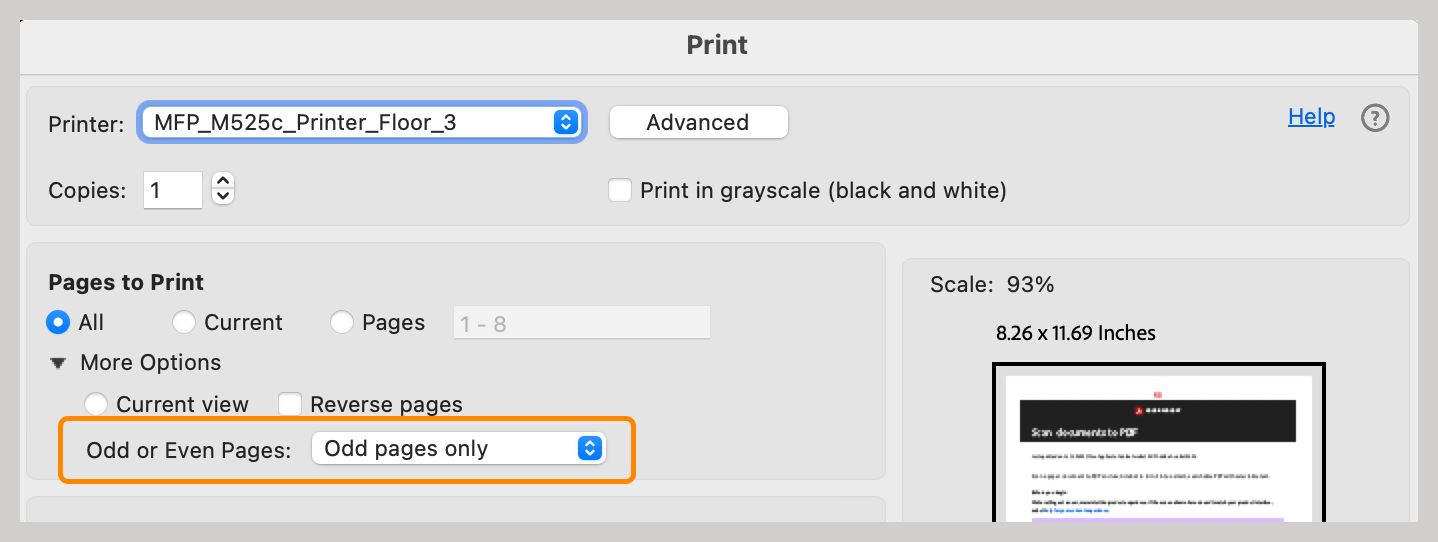
Task: Select the Current view radio button
Action: pos(96,404)
